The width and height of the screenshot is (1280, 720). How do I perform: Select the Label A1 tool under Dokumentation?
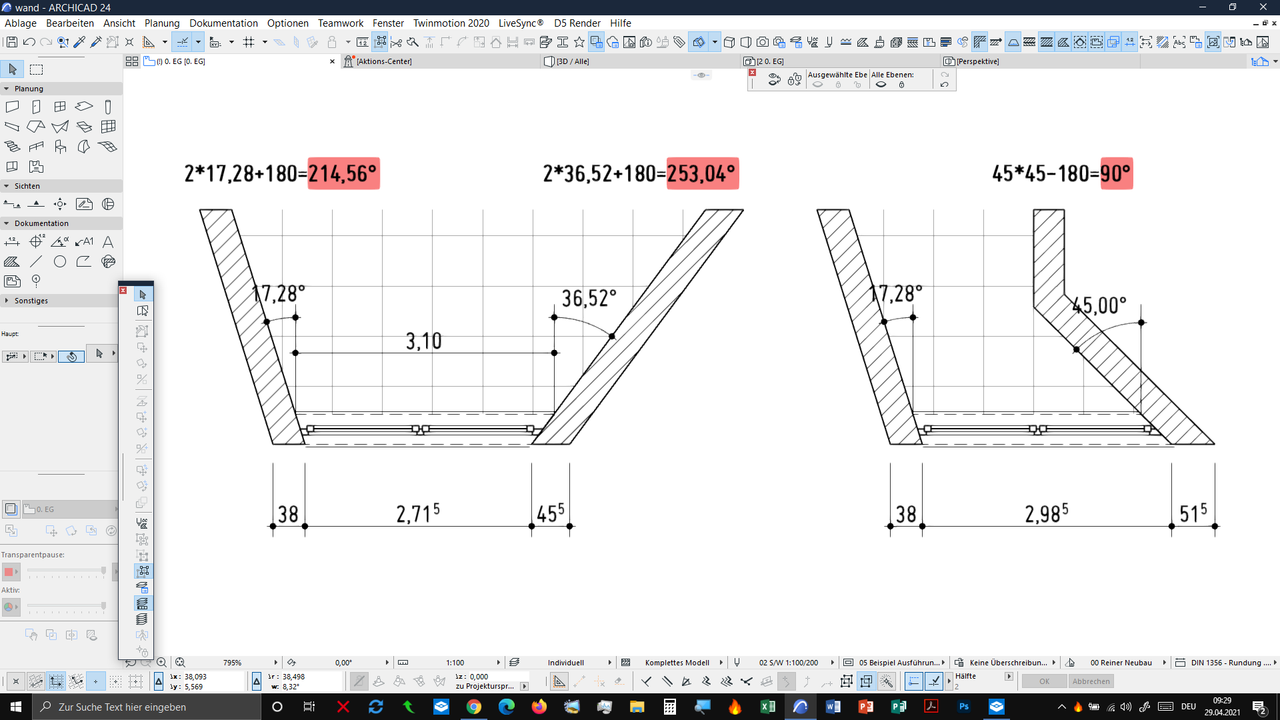click(x=84, y=242)
